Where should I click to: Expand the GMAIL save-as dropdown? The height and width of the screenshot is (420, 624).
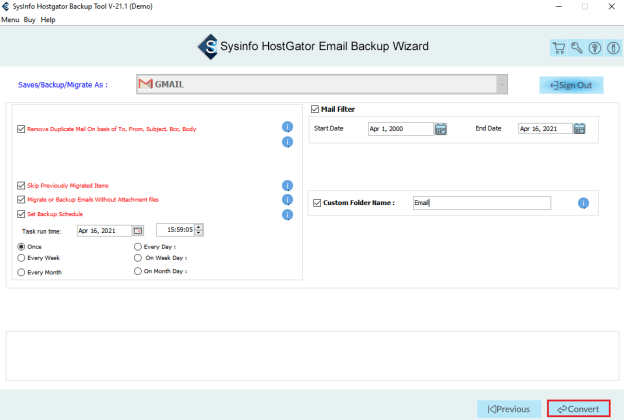(x=502, y=84)
